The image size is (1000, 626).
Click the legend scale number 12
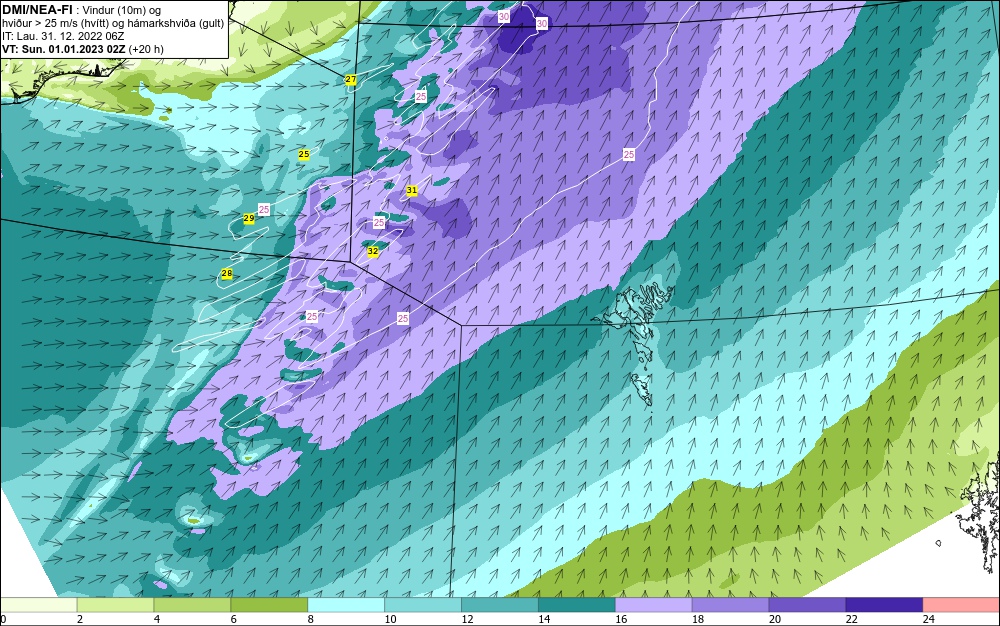coord(467,619)
